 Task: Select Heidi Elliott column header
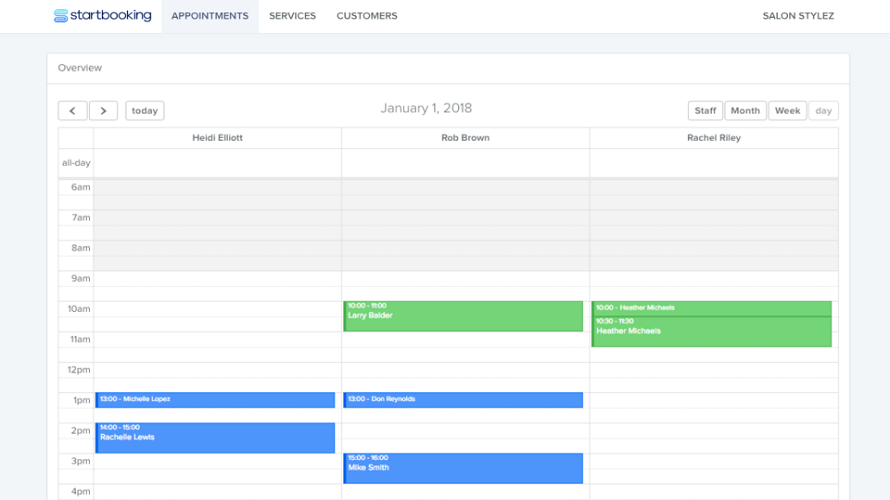pos(217,138)
